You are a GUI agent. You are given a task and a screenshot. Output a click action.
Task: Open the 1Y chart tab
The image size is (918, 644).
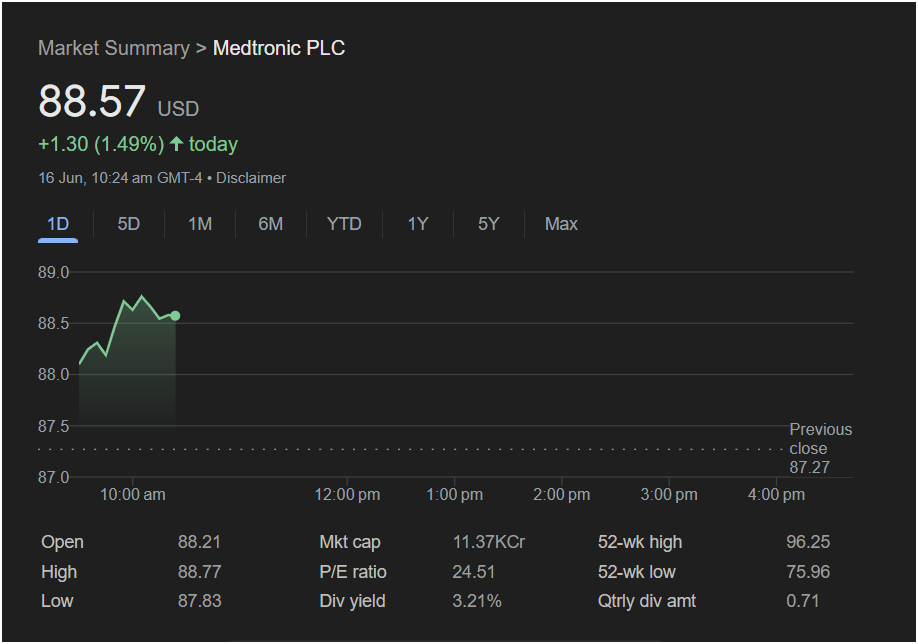pyautogui.click(x=417, y=224)
